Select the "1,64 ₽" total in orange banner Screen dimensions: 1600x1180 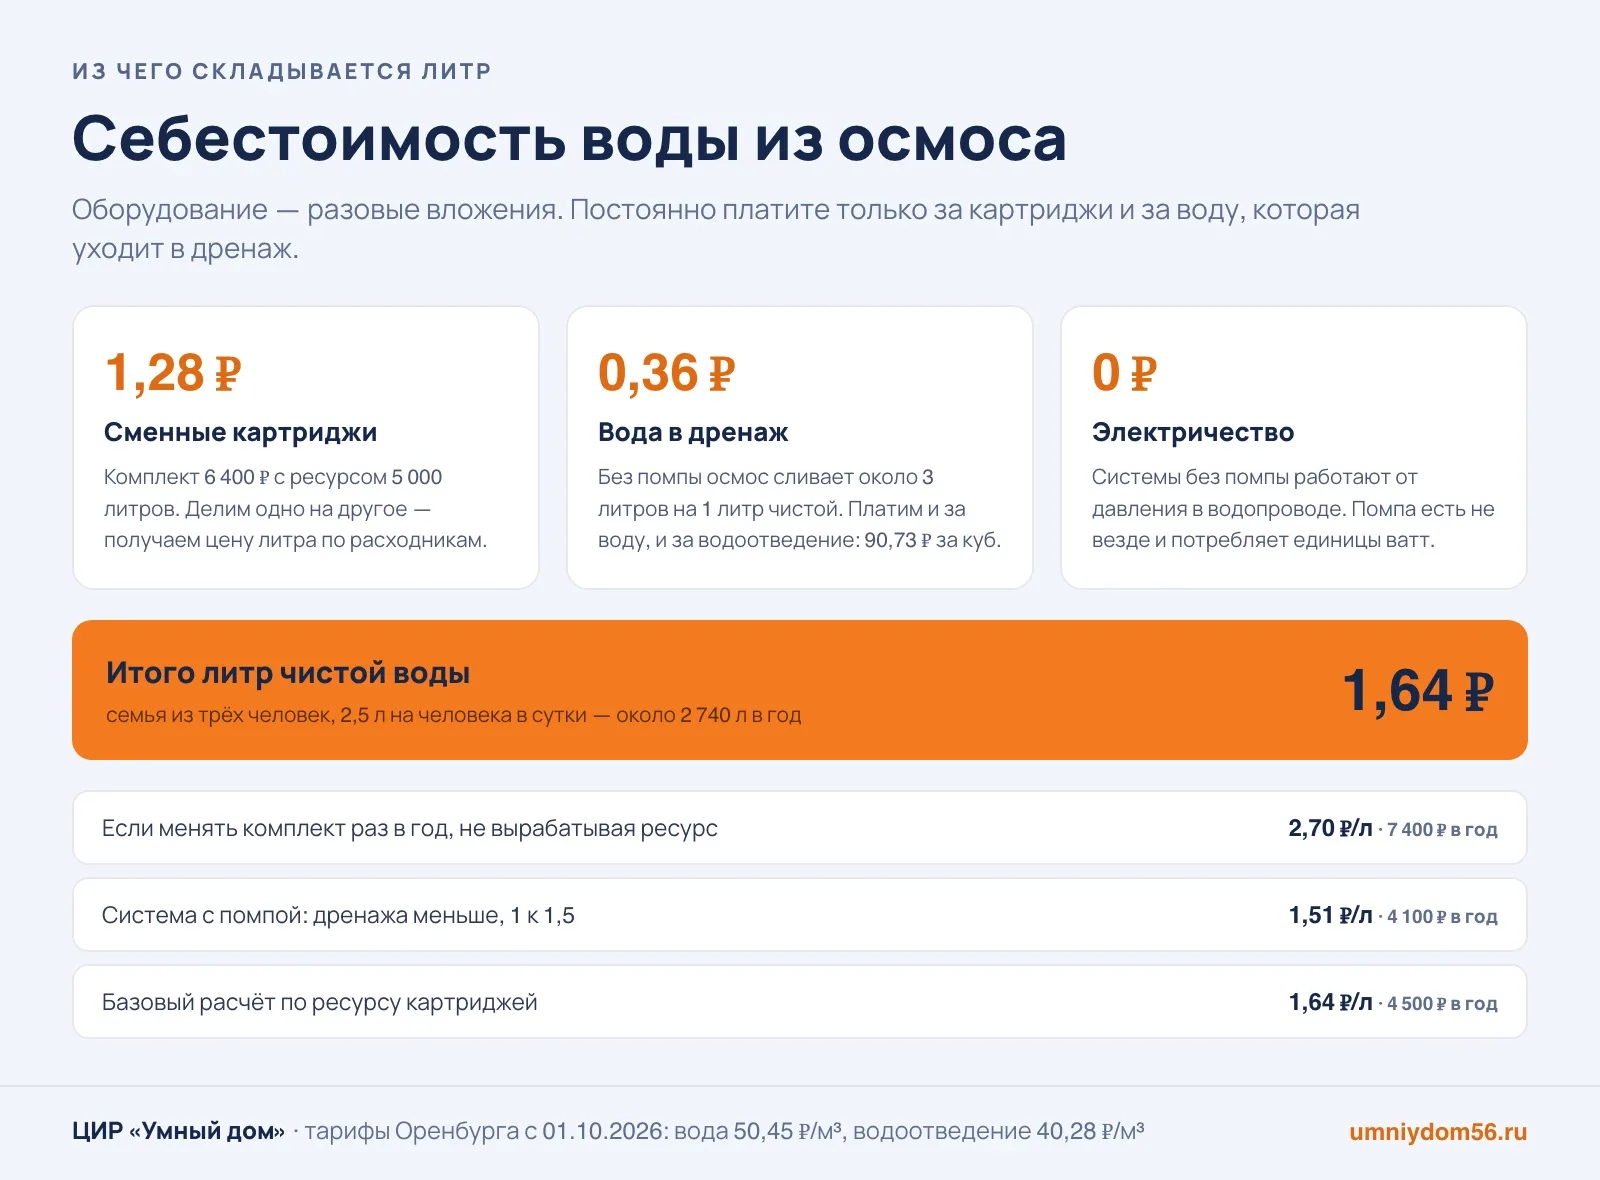pyautogui.click(x=1418, y=691)
